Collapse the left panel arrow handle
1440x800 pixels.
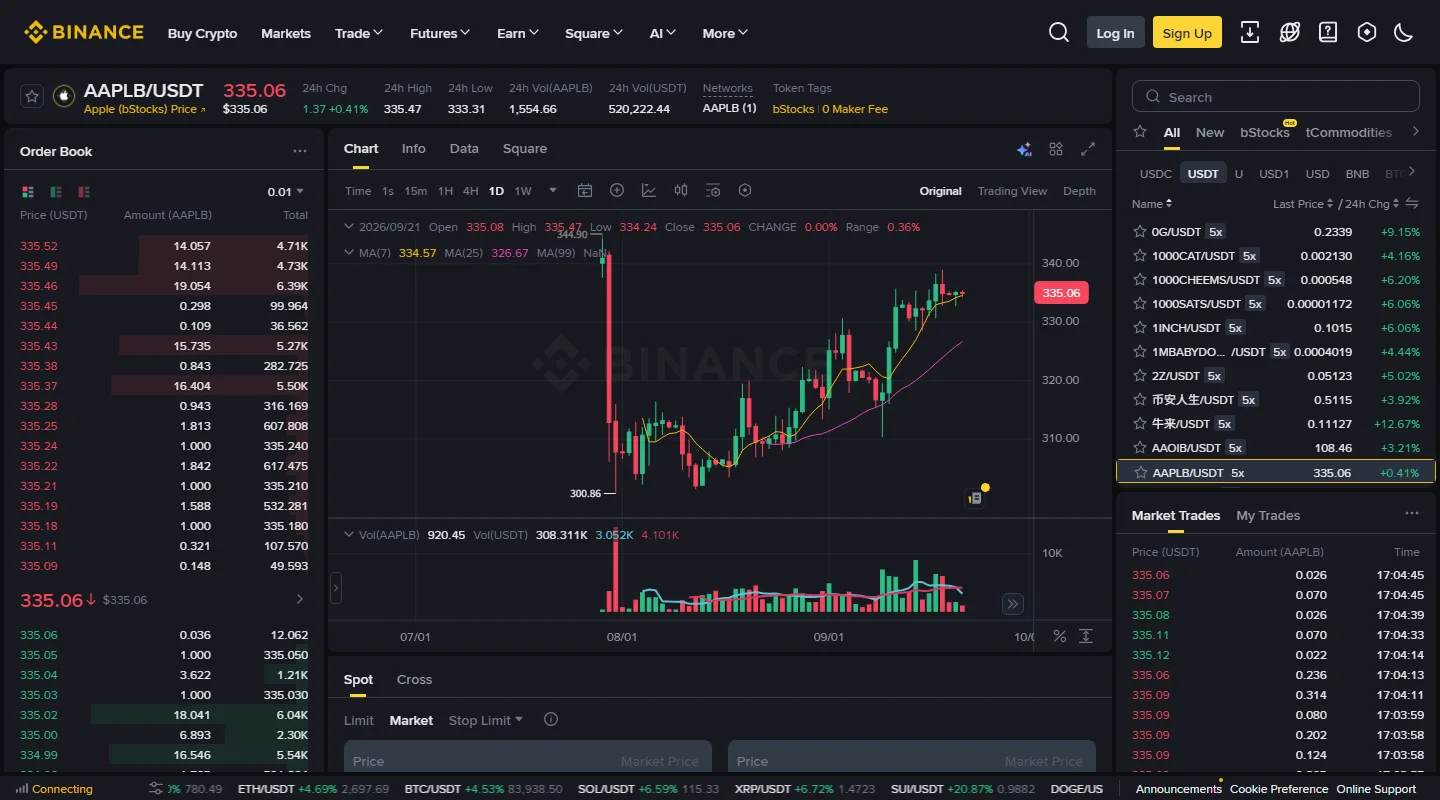(336, 588)
